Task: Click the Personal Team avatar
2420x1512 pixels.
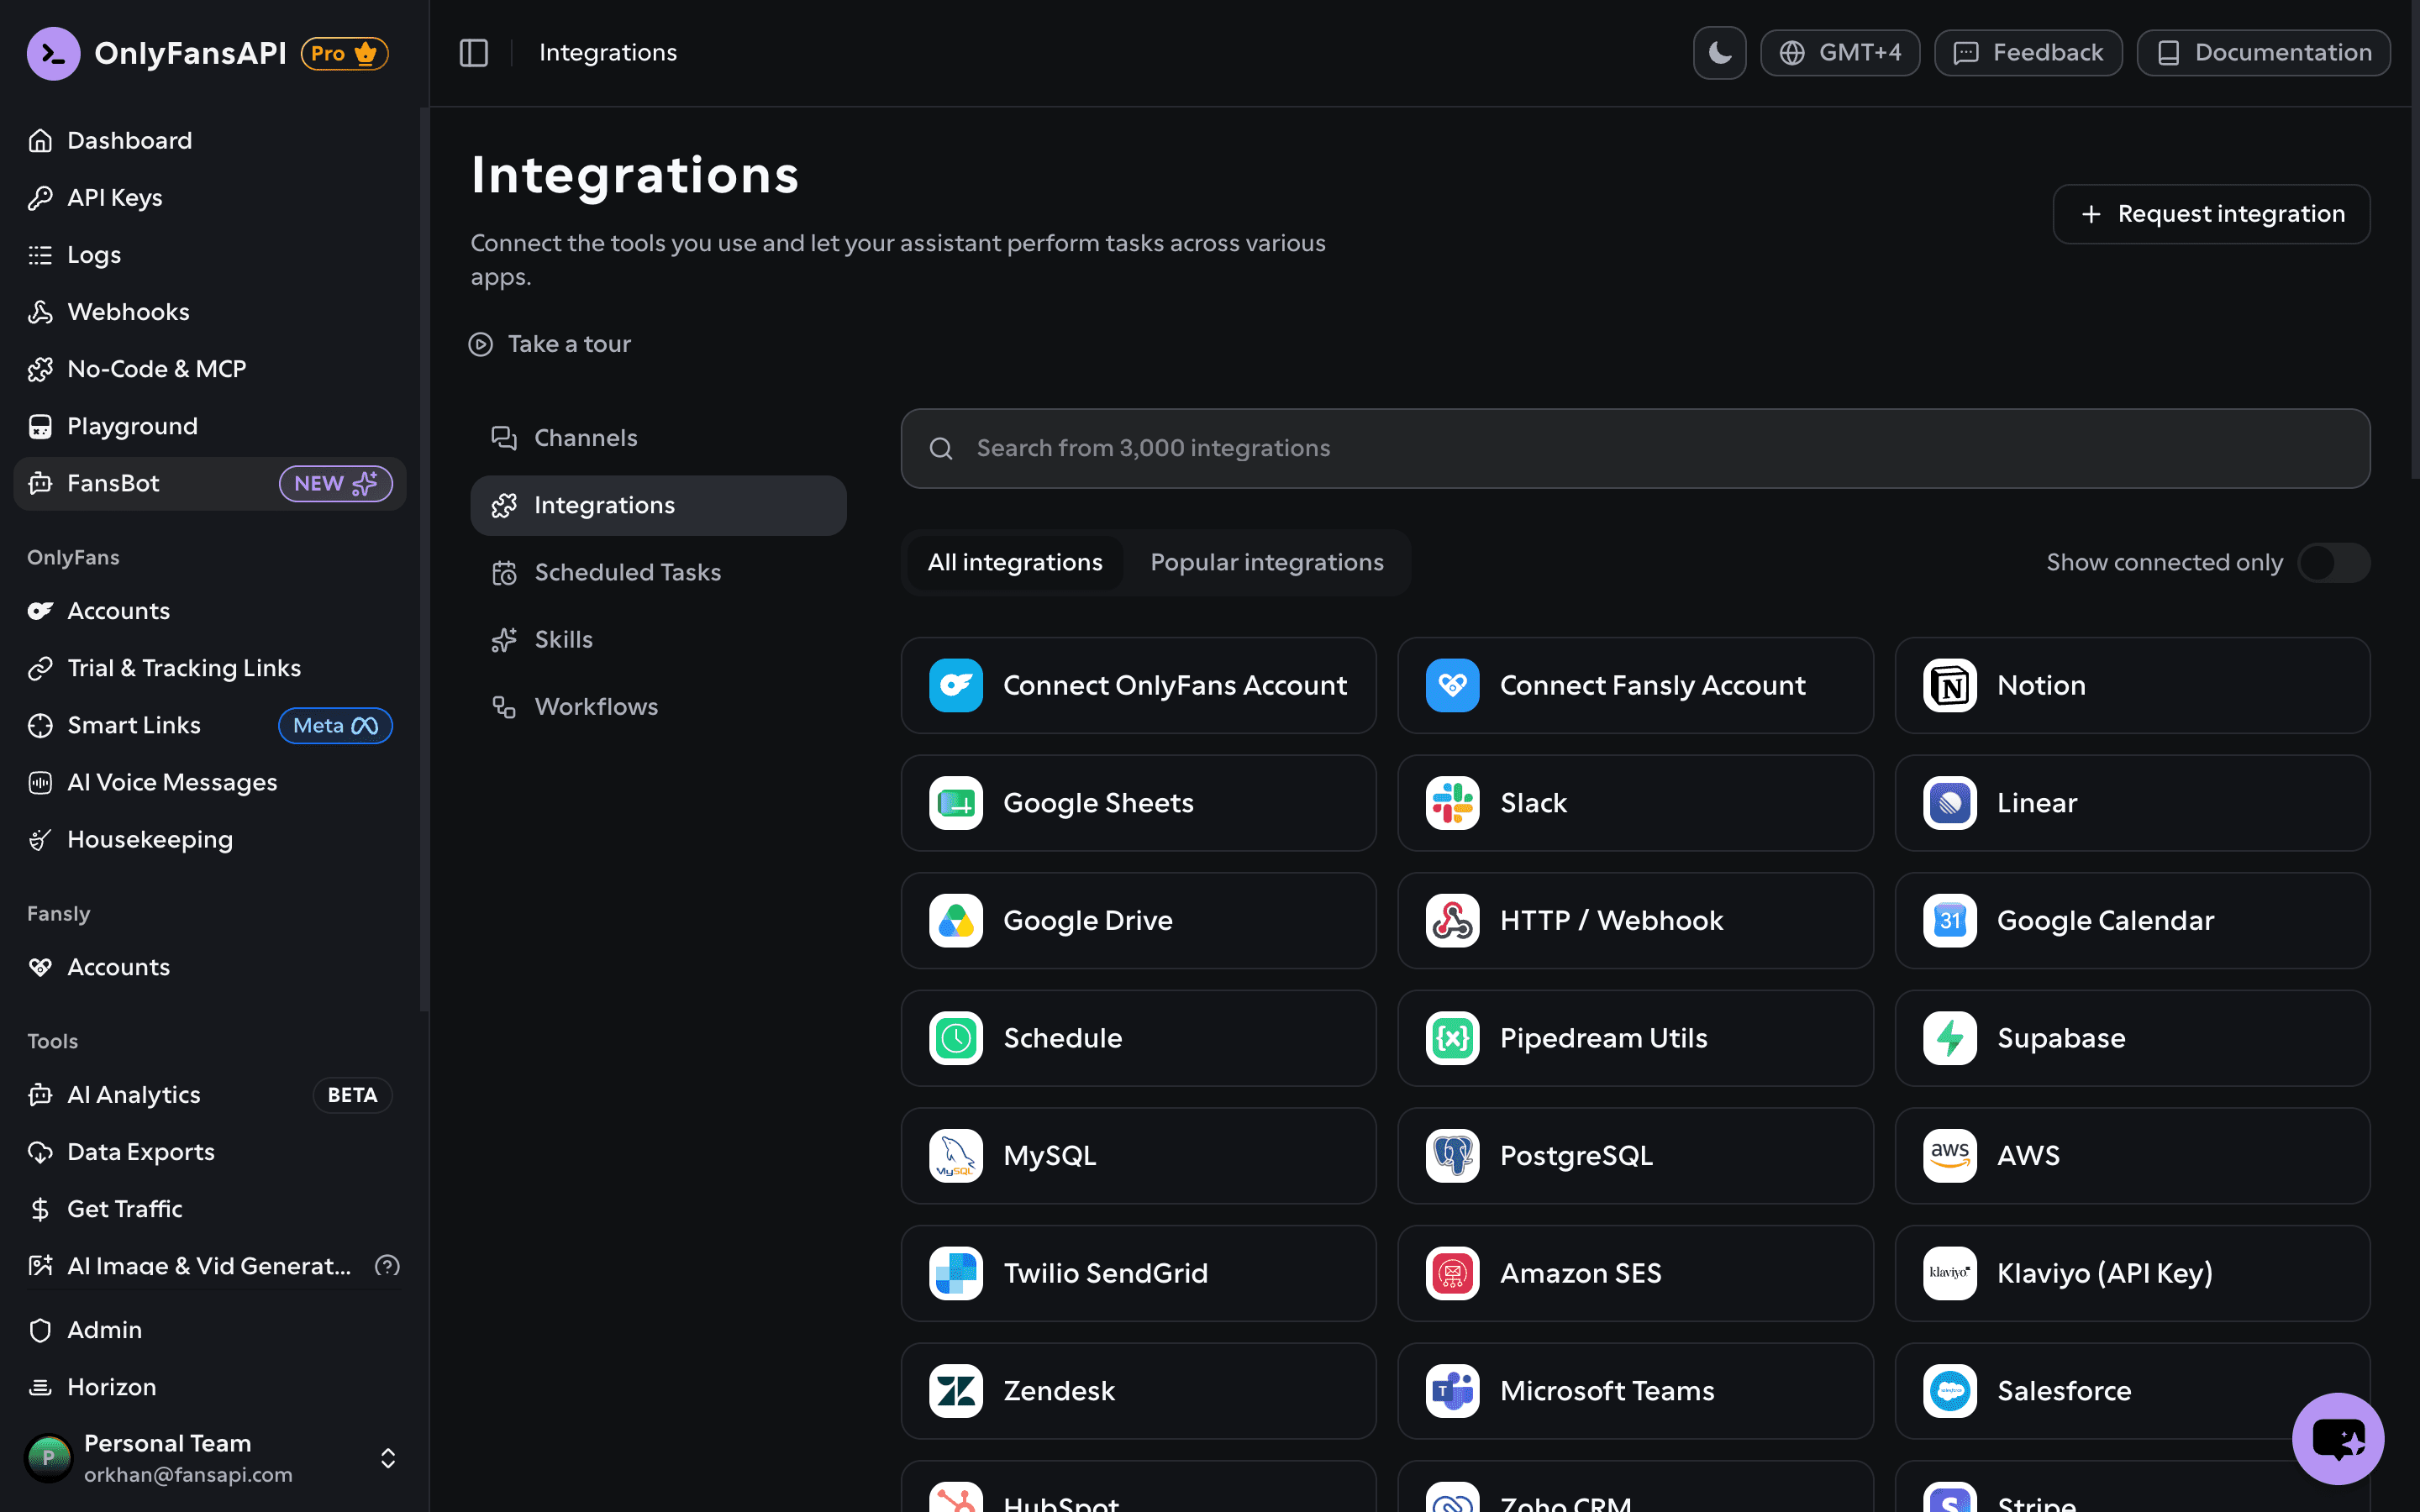Action: pos(48,1458)
